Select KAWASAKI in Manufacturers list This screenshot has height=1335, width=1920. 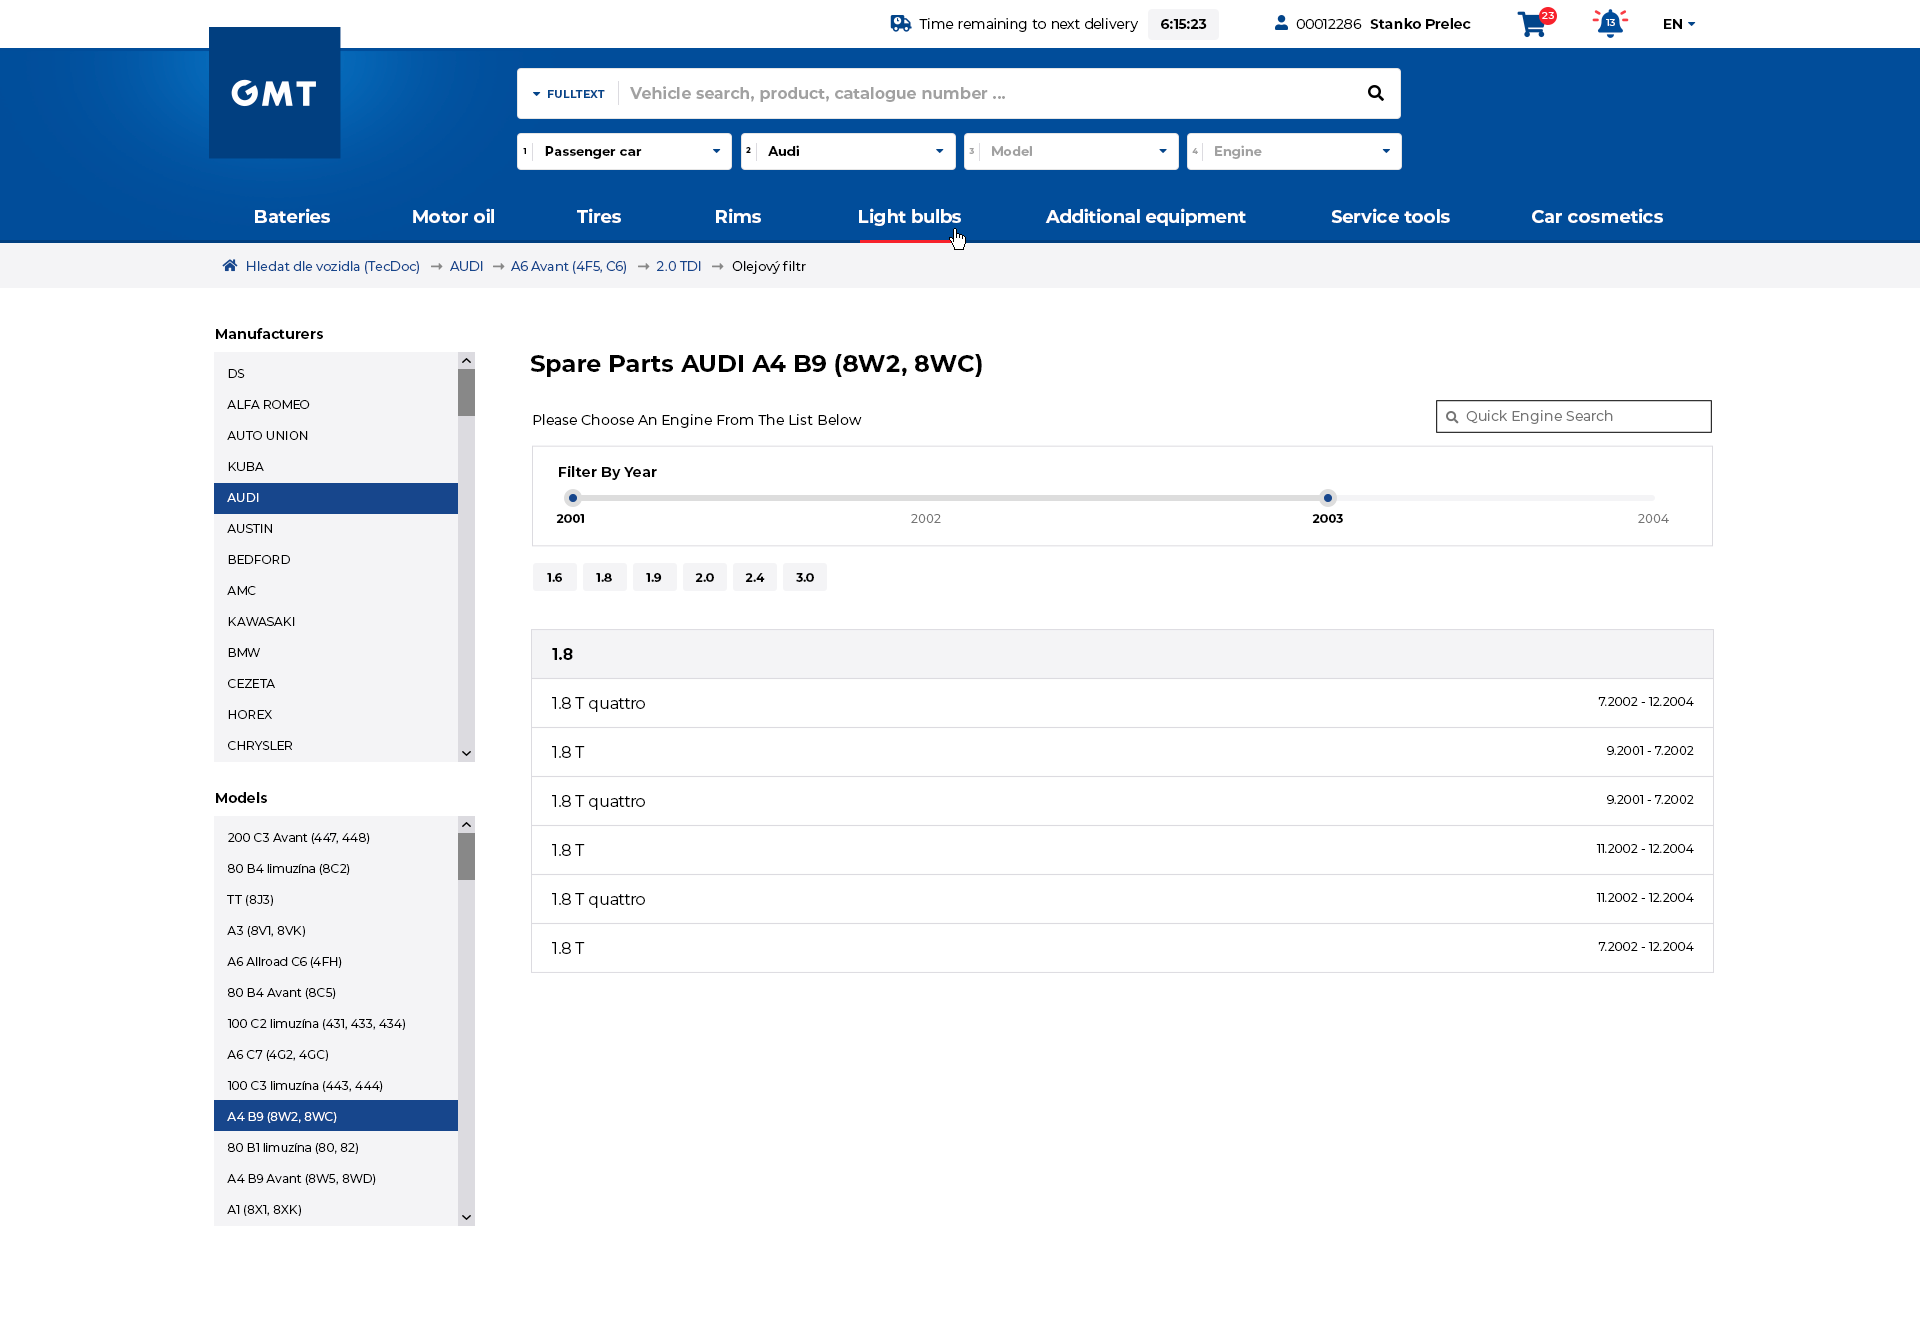[x=336, y=622]
